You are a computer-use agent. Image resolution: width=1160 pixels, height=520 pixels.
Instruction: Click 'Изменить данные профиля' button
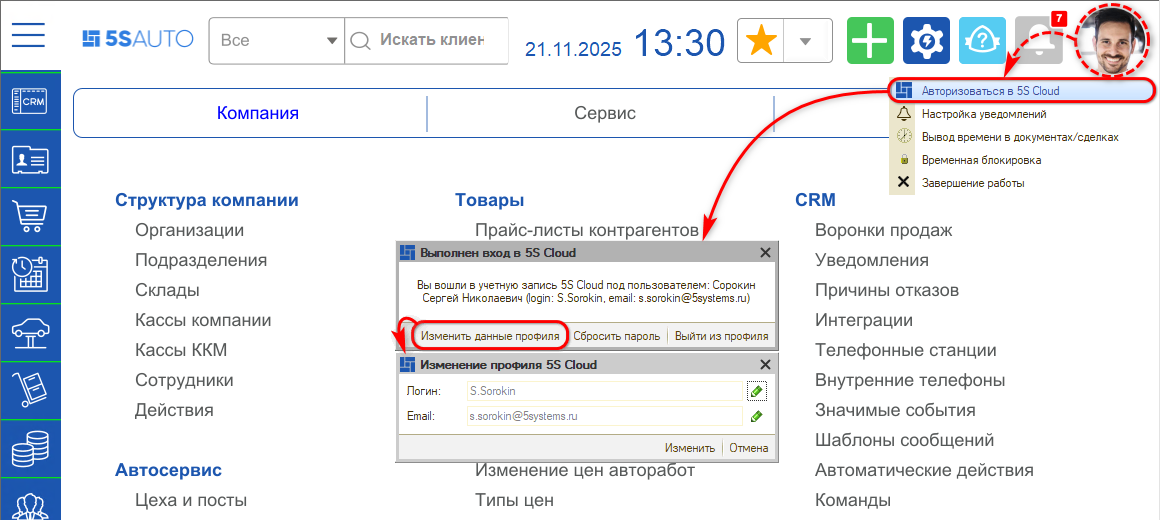[490, 336]
